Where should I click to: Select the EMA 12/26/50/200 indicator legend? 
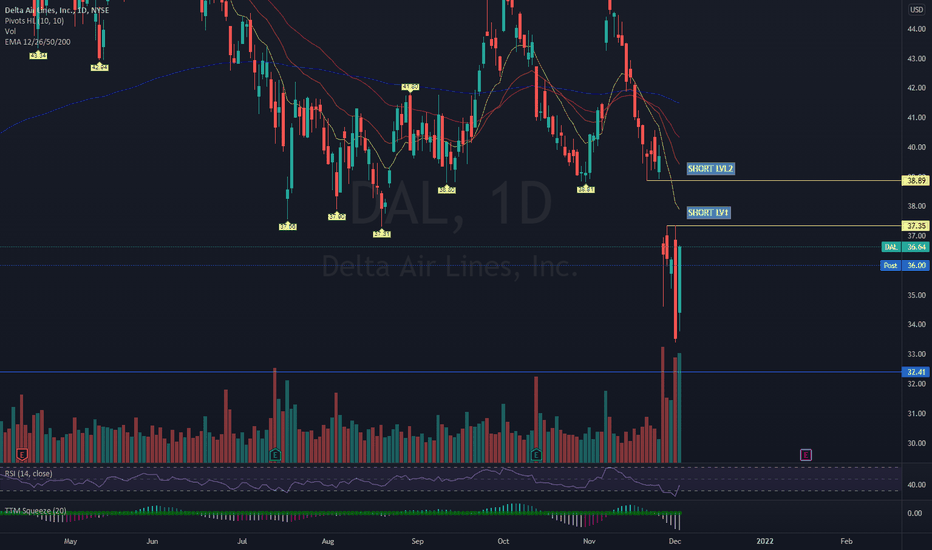37,42
